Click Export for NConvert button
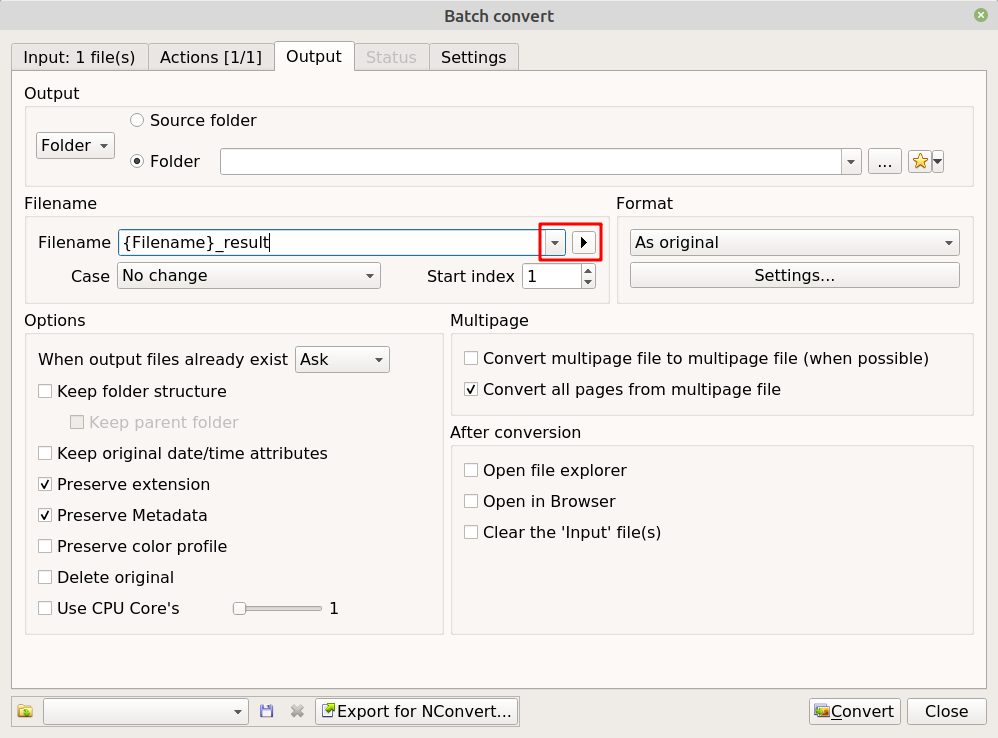This screenshot has height=738, width=998. pos(417,711)
